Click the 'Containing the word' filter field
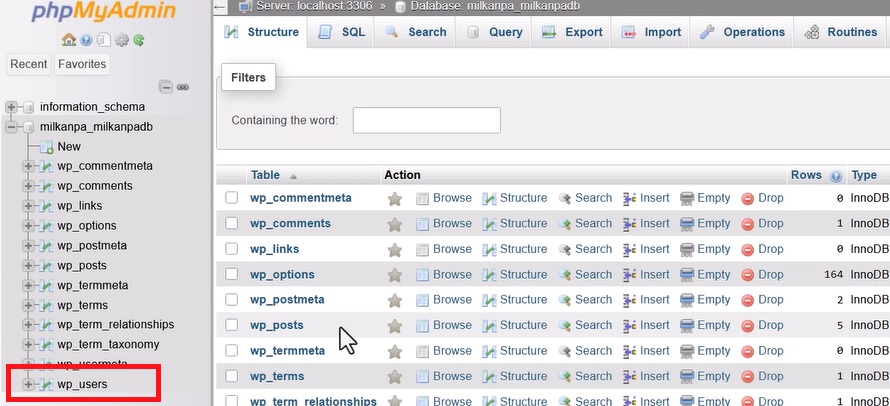This screenshot has width=890, height=406. coord(426,120)
